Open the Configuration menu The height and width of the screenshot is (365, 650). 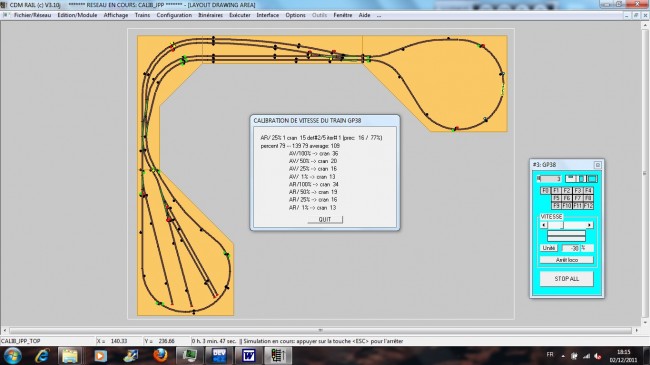click(174, 15)
